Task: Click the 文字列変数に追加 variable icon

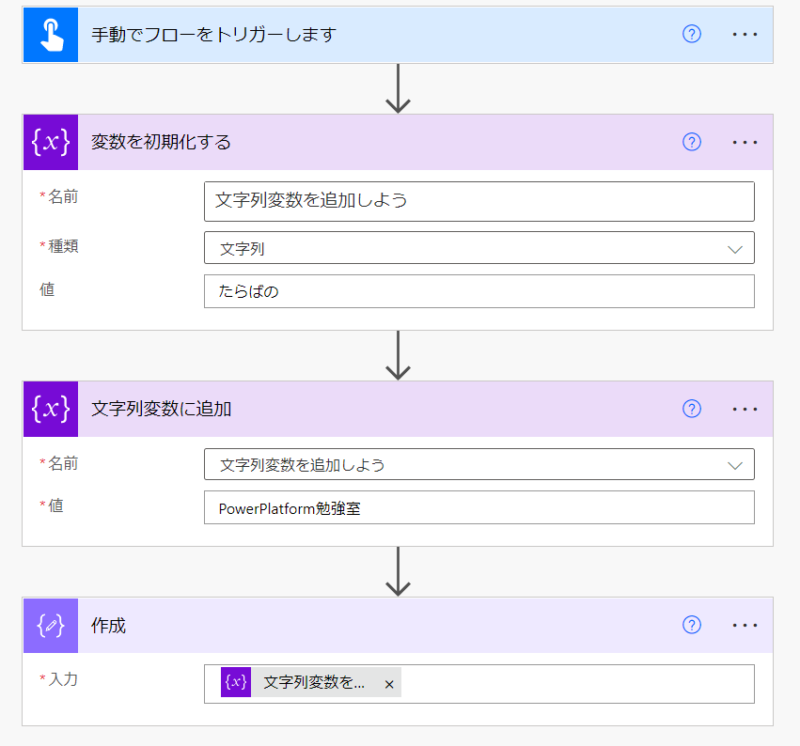Action: click(50, 408)
